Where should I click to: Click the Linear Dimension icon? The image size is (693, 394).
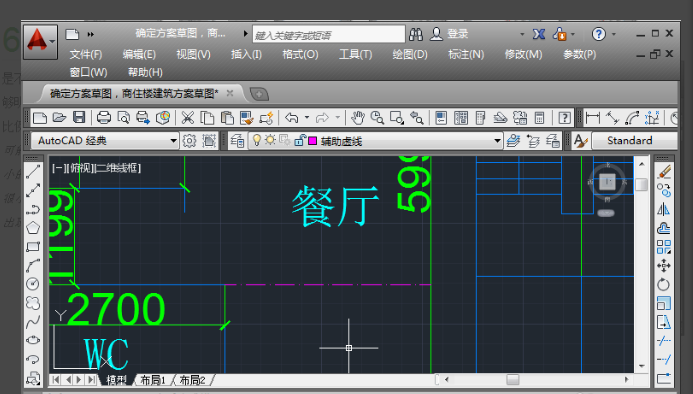coord(593,118)
